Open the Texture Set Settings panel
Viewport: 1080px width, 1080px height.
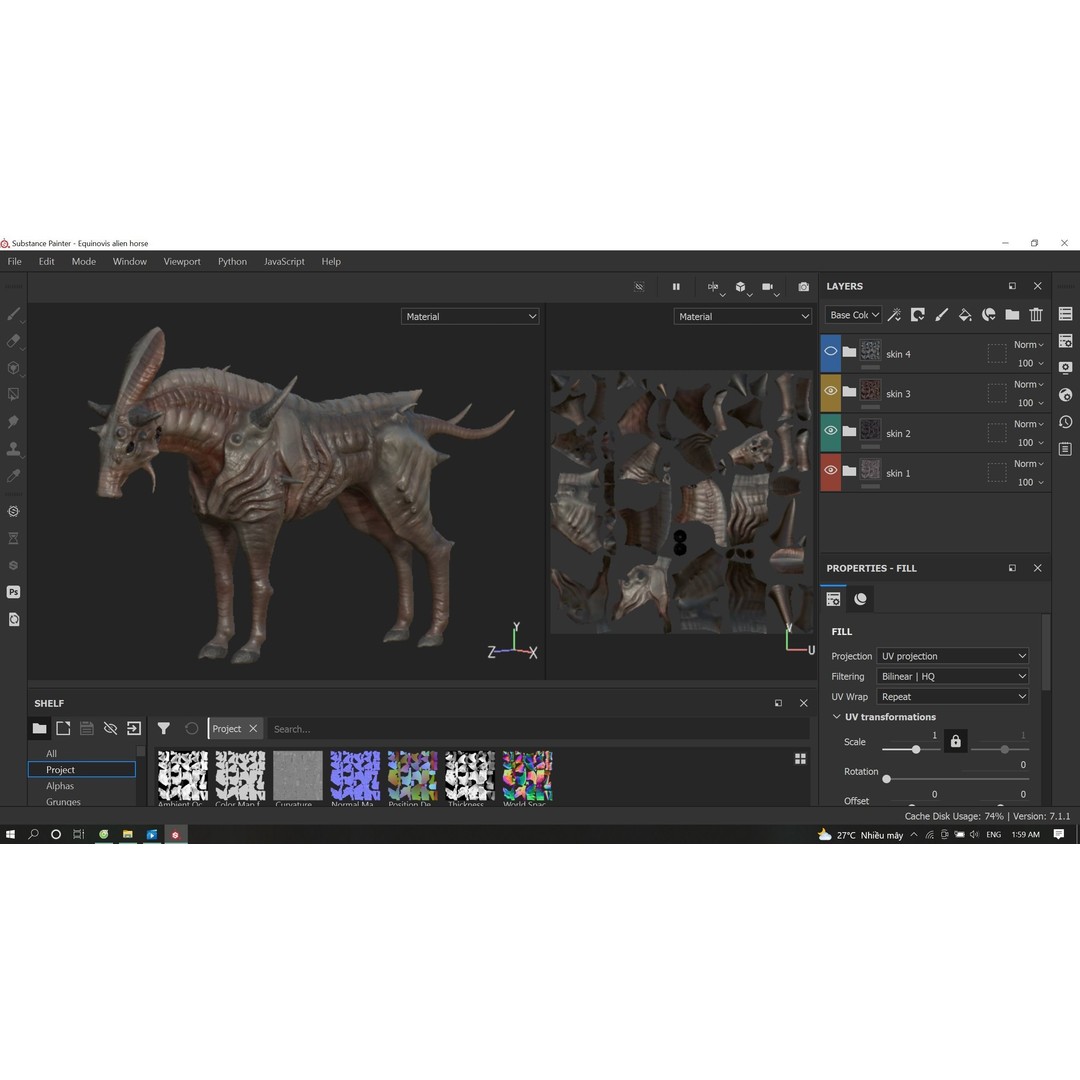pos(1065,340)
